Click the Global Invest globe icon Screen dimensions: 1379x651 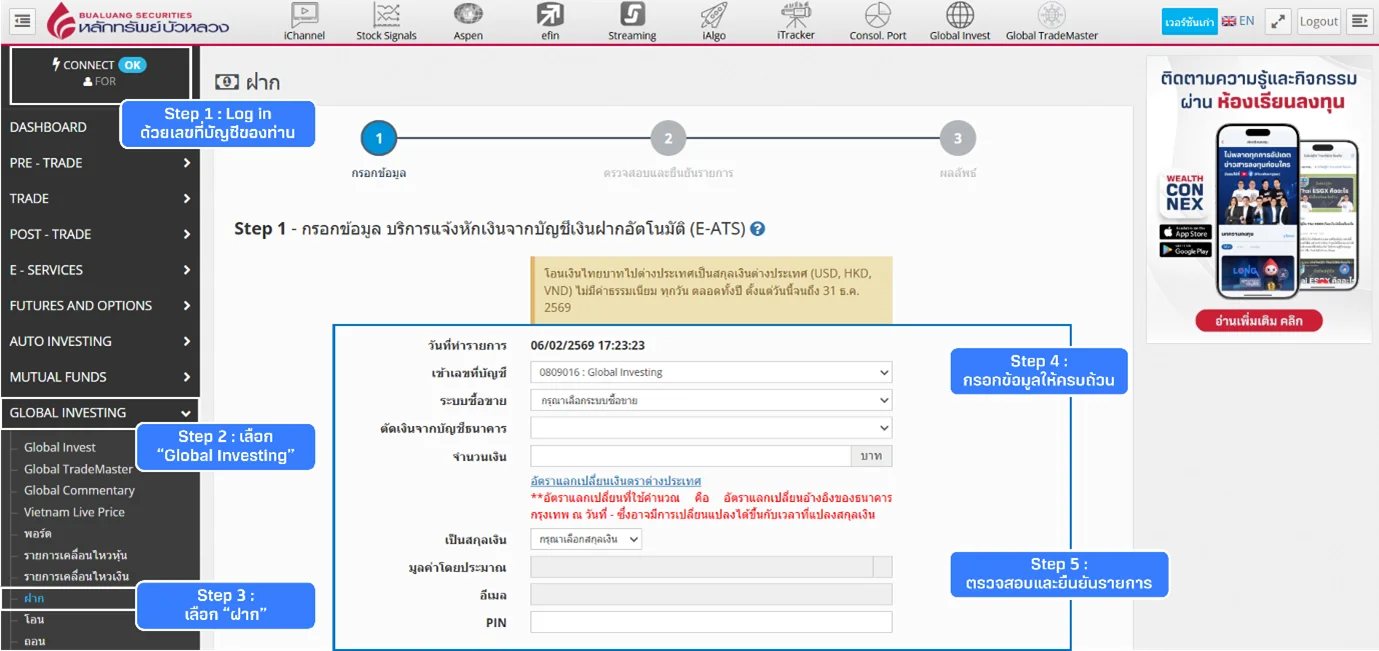(x=959, y=16)
